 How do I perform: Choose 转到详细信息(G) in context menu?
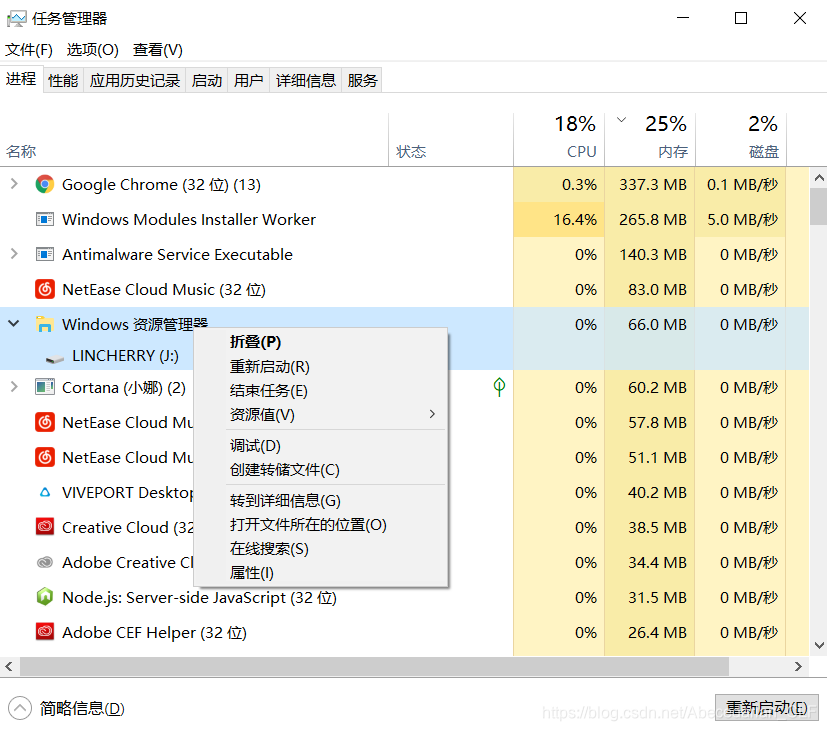point(322,501)
